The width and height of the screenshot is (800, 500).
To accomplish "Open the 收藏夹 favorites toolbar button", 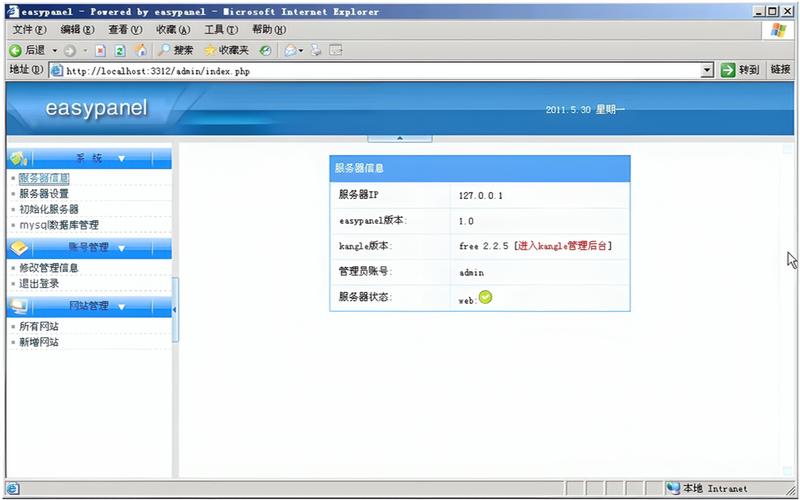I will (x=227, y=50).
